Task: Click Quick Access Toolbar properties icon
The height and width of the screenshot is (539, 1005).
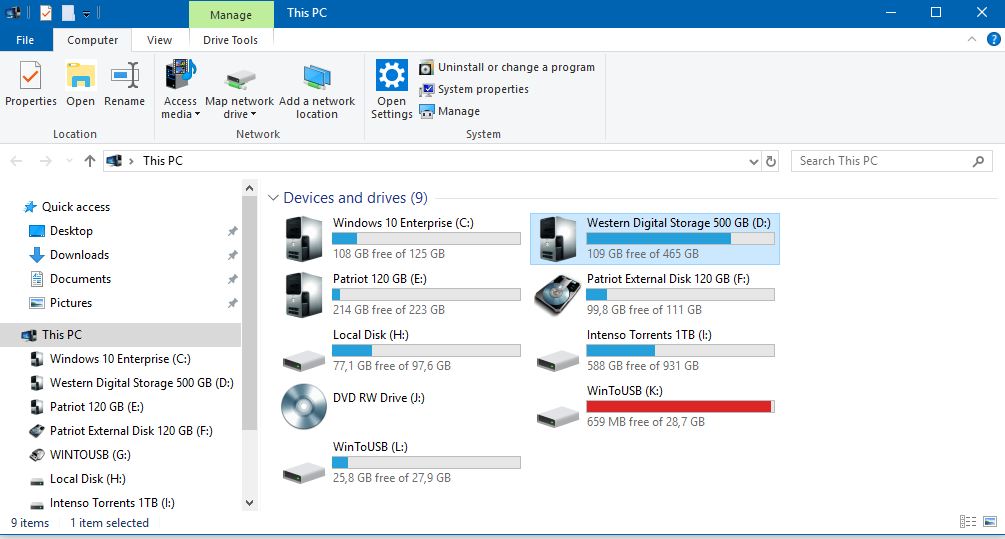Action: tap(46, 13)
